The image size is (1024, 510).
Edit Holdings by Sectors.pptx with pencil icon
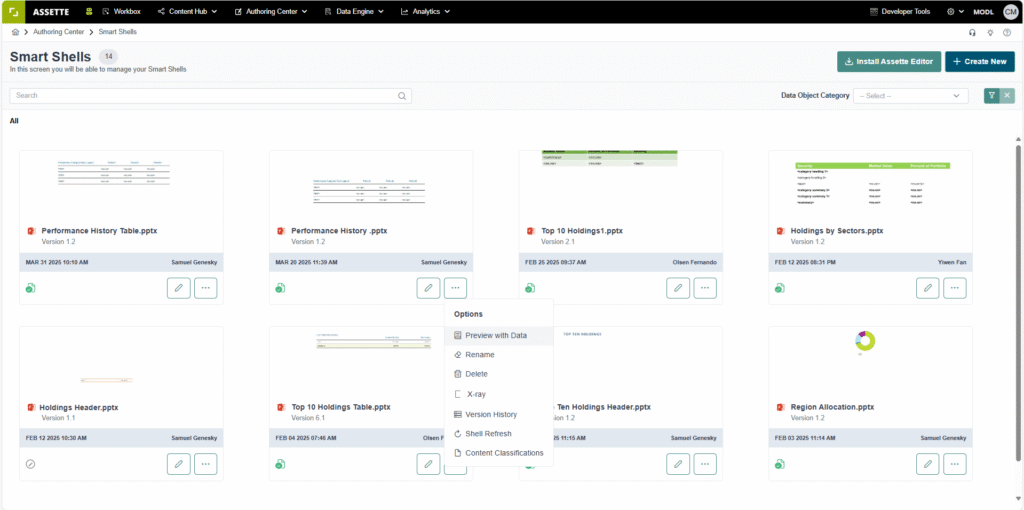[927, 288]
